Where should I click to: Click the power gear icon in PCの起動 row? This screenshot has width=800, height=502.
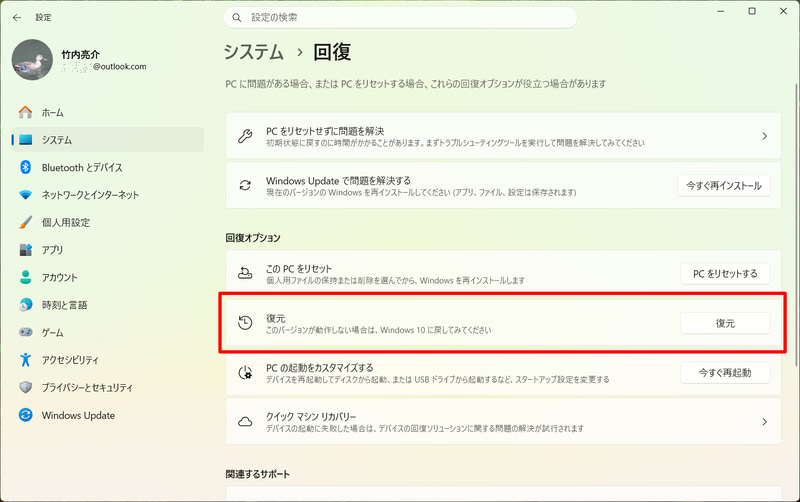(x=245, y=372)
